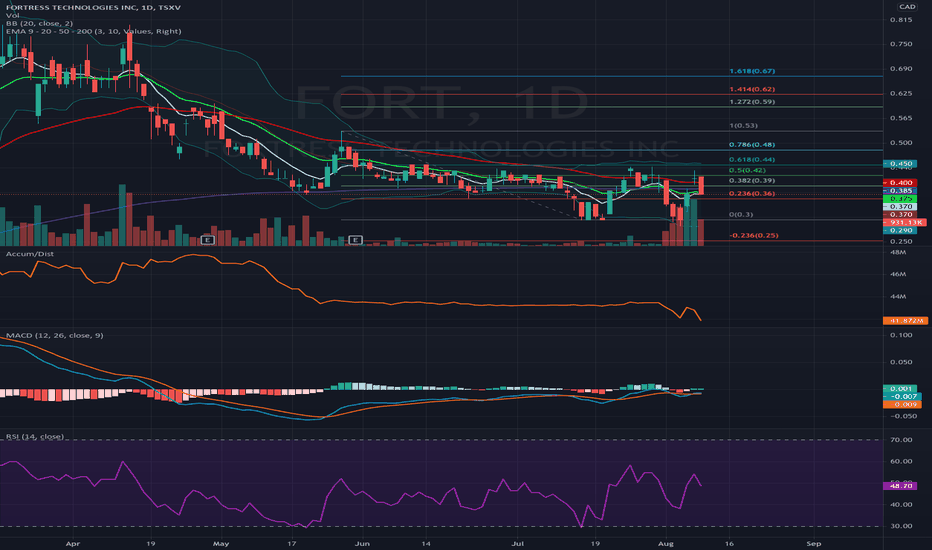Click the Jul date on time axis
The width and height of the screenshot is (932, 550).
518,543
